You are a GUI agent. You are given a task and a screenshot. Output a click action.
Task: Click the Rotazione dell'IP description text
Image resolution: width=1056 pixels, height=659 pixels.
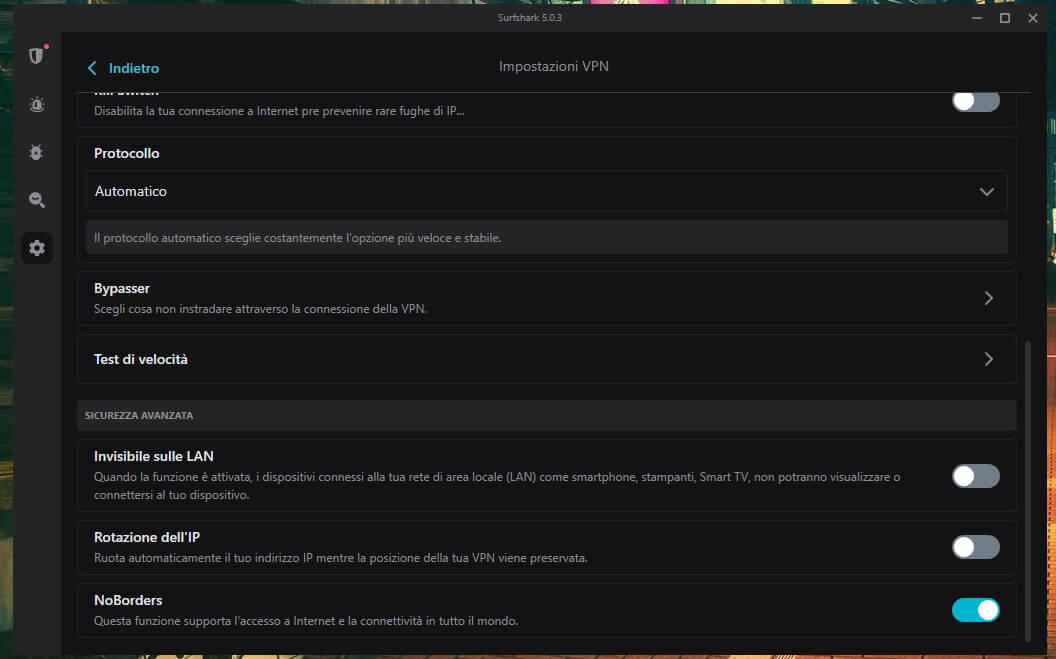(x=340, y=558)
